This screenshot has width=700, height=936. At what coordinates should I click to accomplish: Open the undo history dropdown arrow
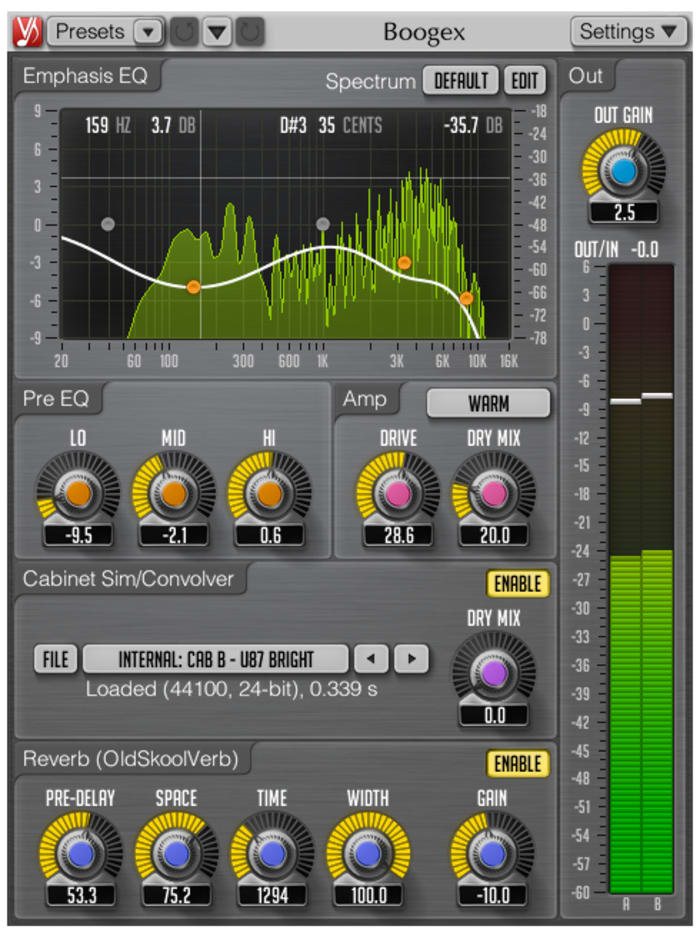217,32
